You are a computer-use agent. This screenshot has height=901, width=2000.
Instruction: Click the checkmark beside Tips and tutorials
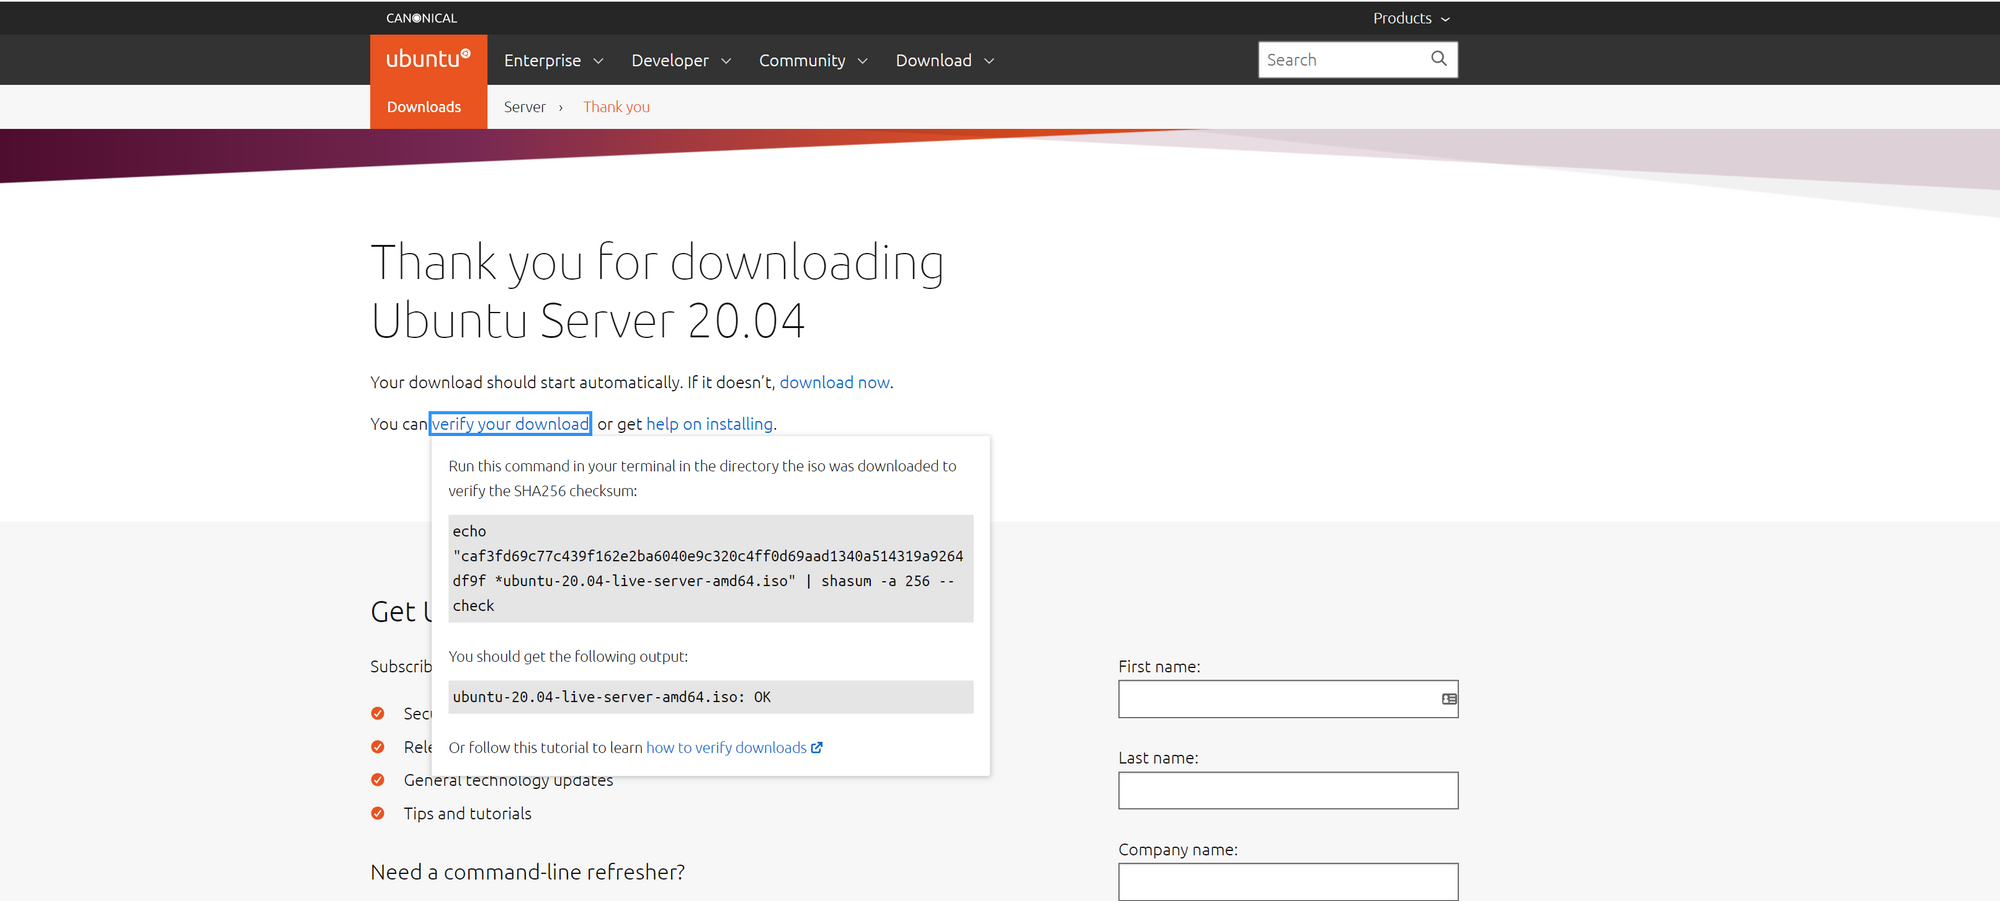coord(378,813)
